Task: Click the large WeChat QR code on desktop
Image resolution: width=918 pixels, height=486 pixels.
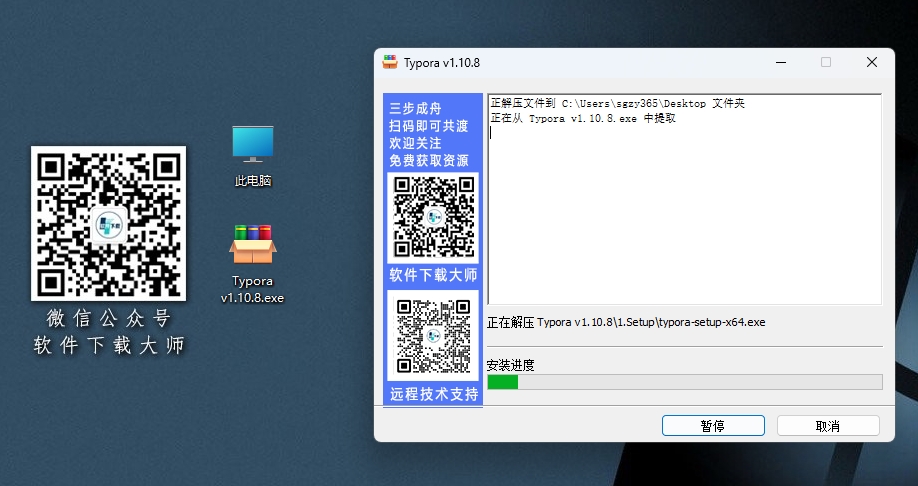Action: (x=108, y=223)
